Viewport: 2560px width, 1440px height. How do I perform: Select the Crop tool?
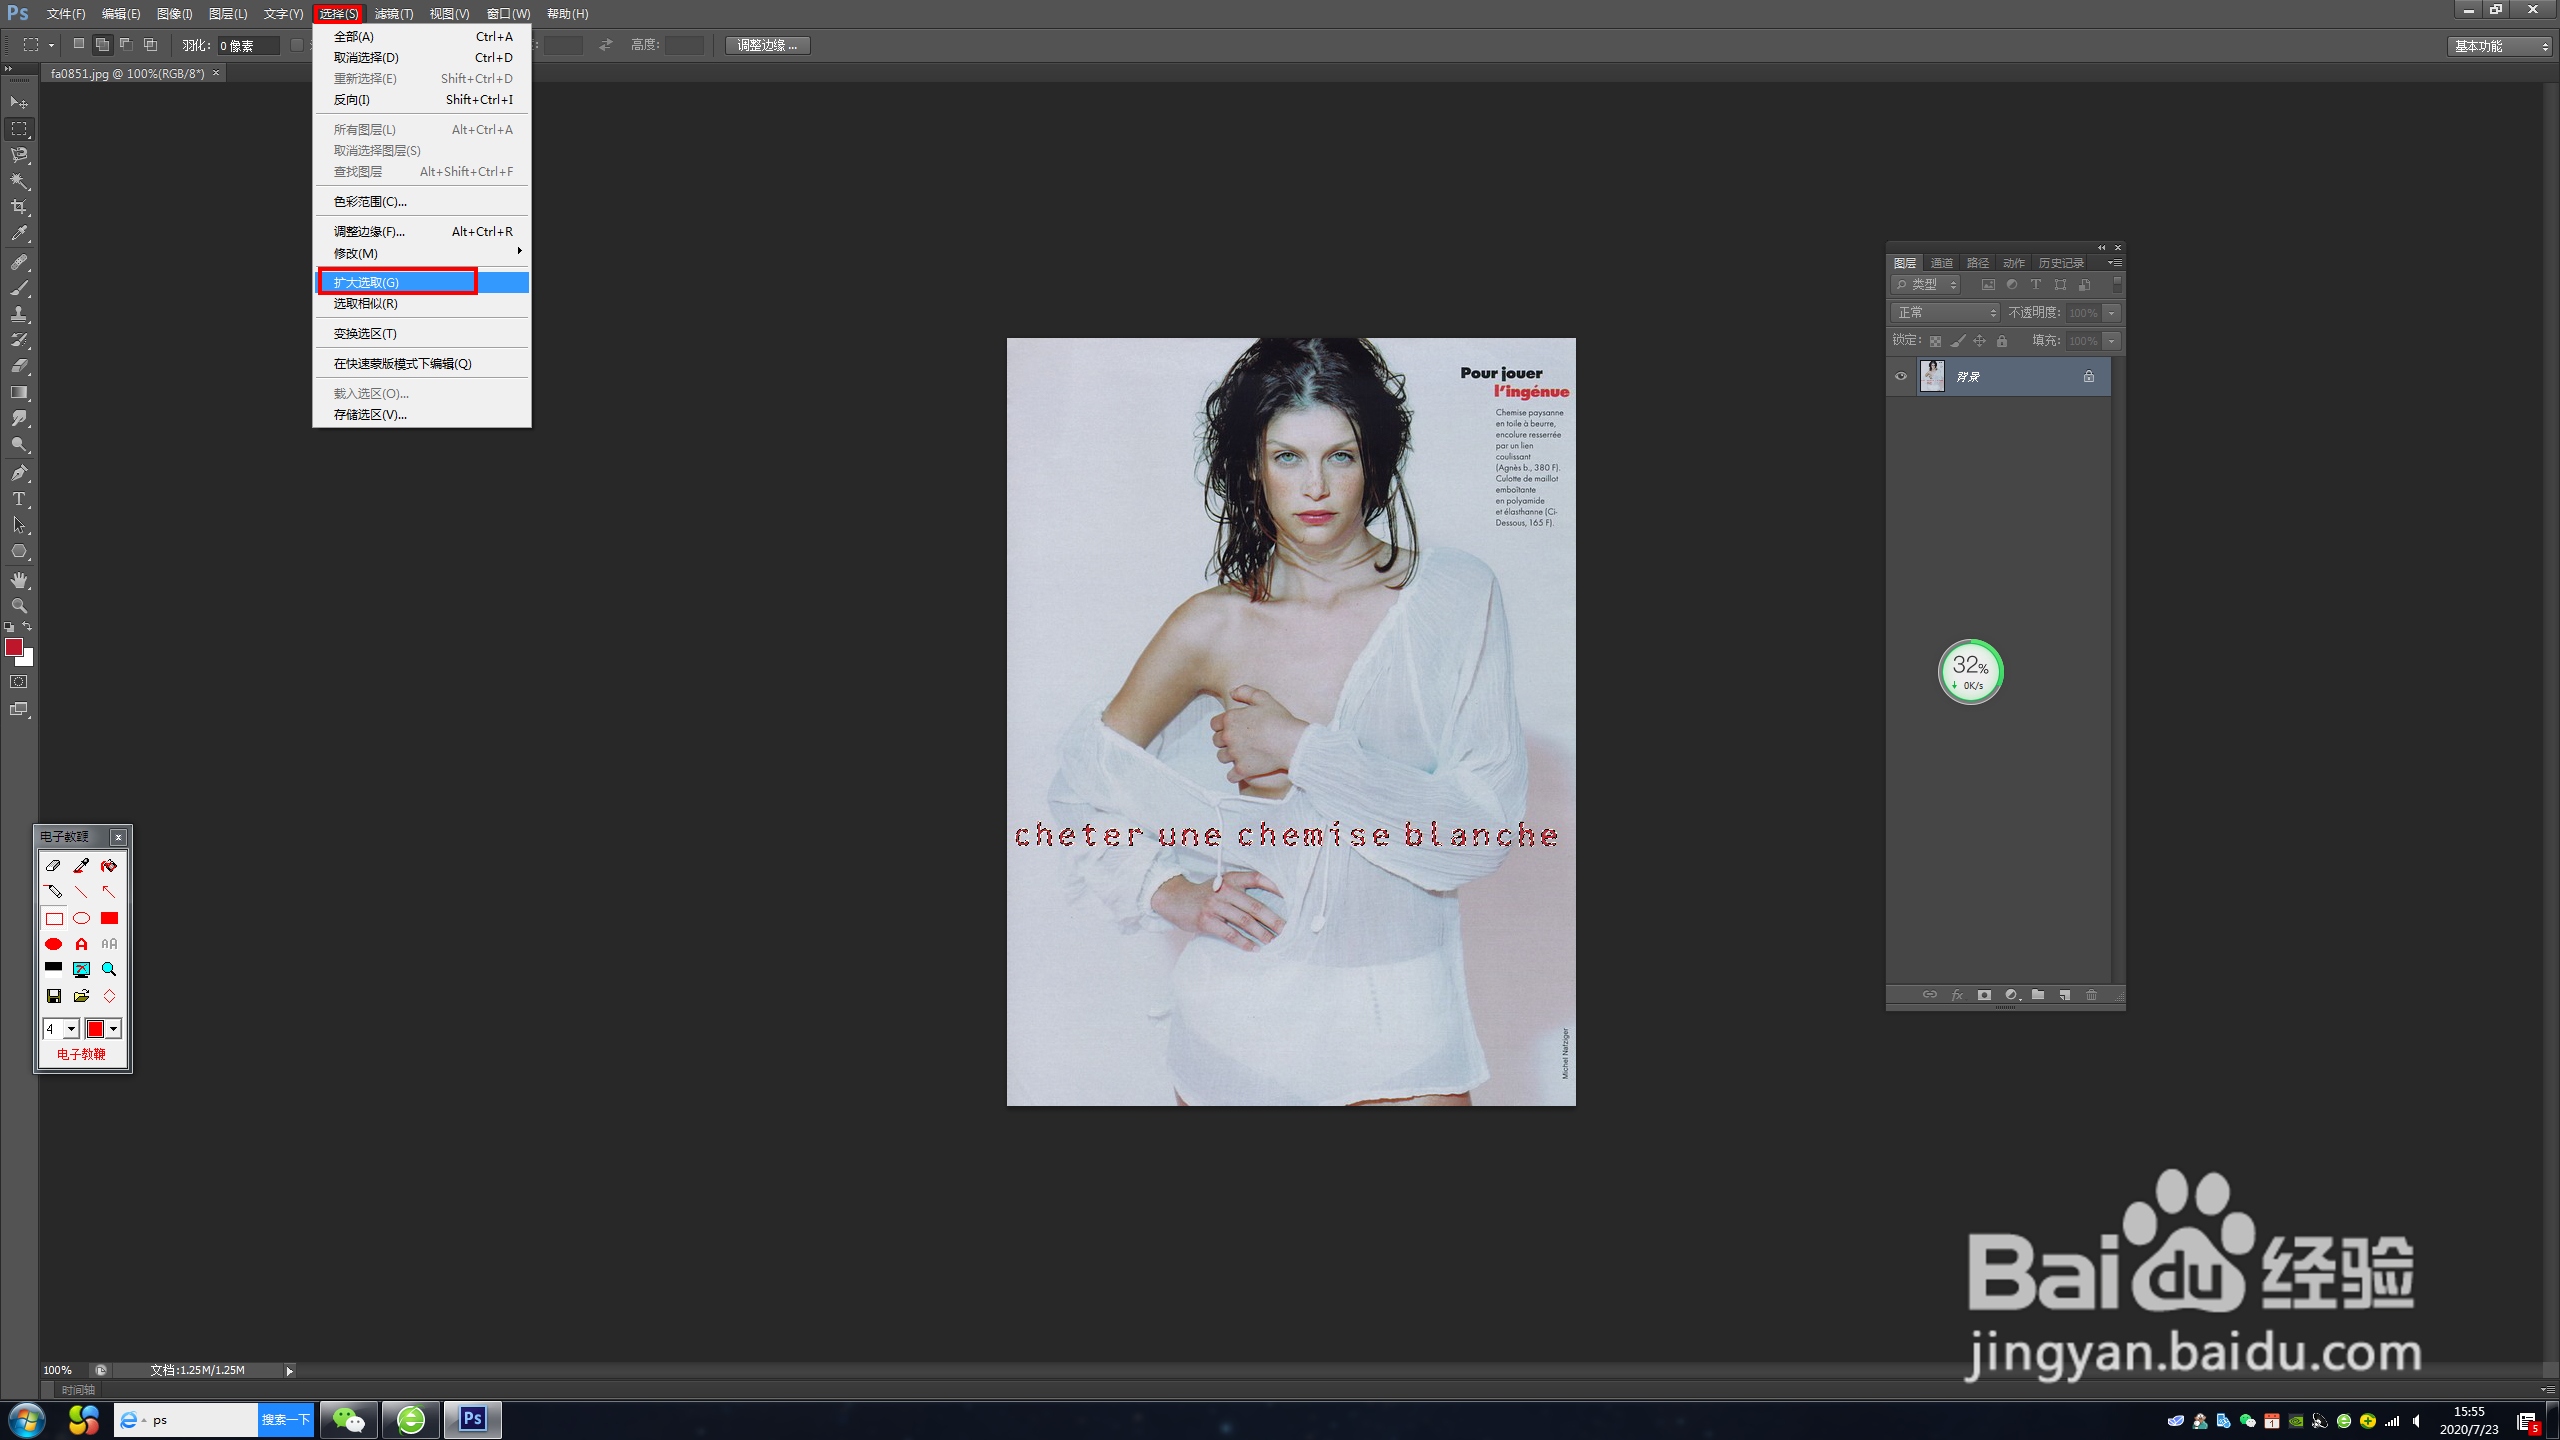tap(19, 207)
